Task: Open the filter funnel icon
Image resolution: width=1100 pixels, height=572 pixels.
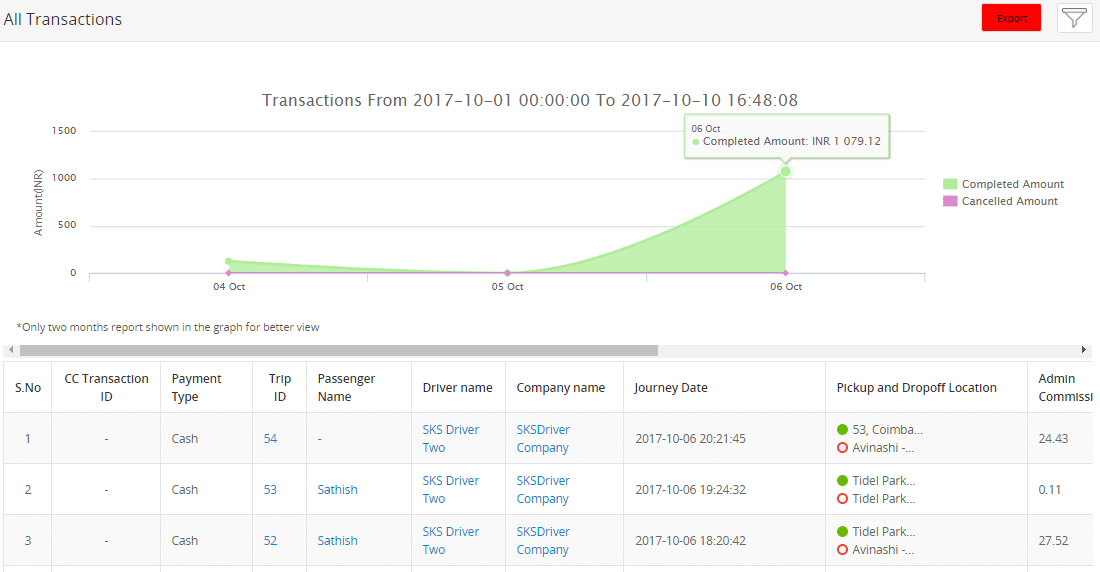Action: 1074,18
